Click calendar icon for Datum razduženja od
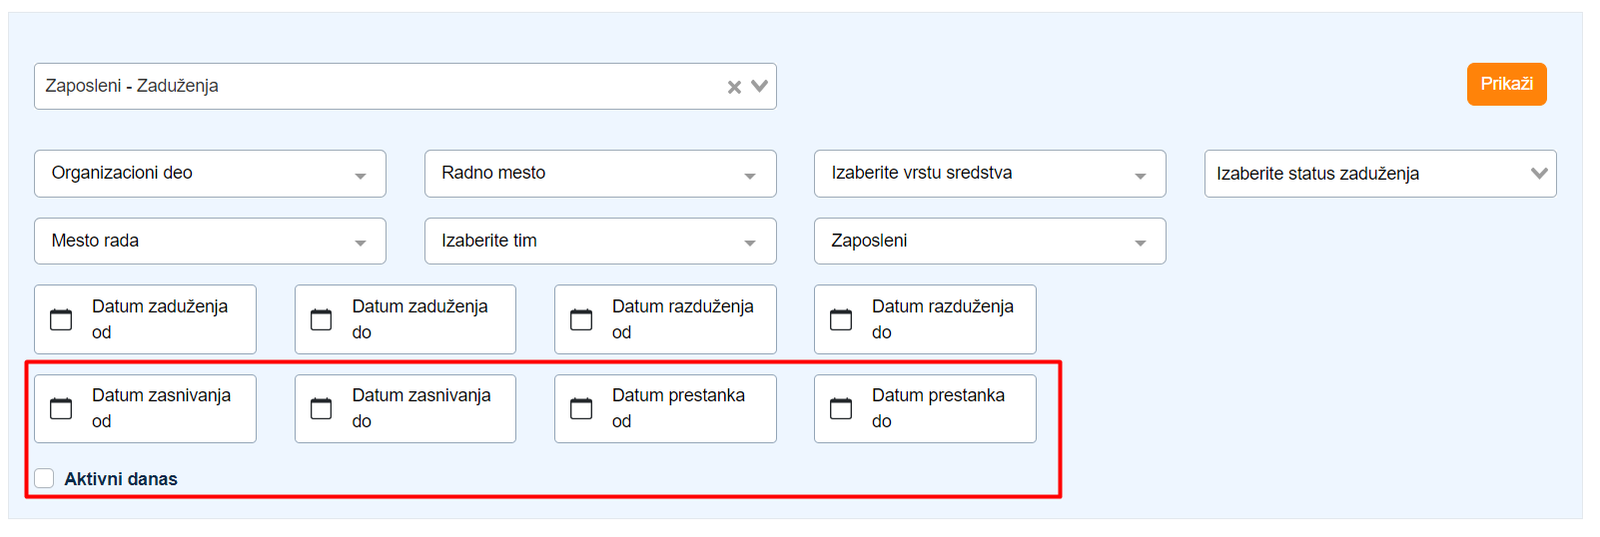Screen dimensions: 1600x537 tap(581, 319)
